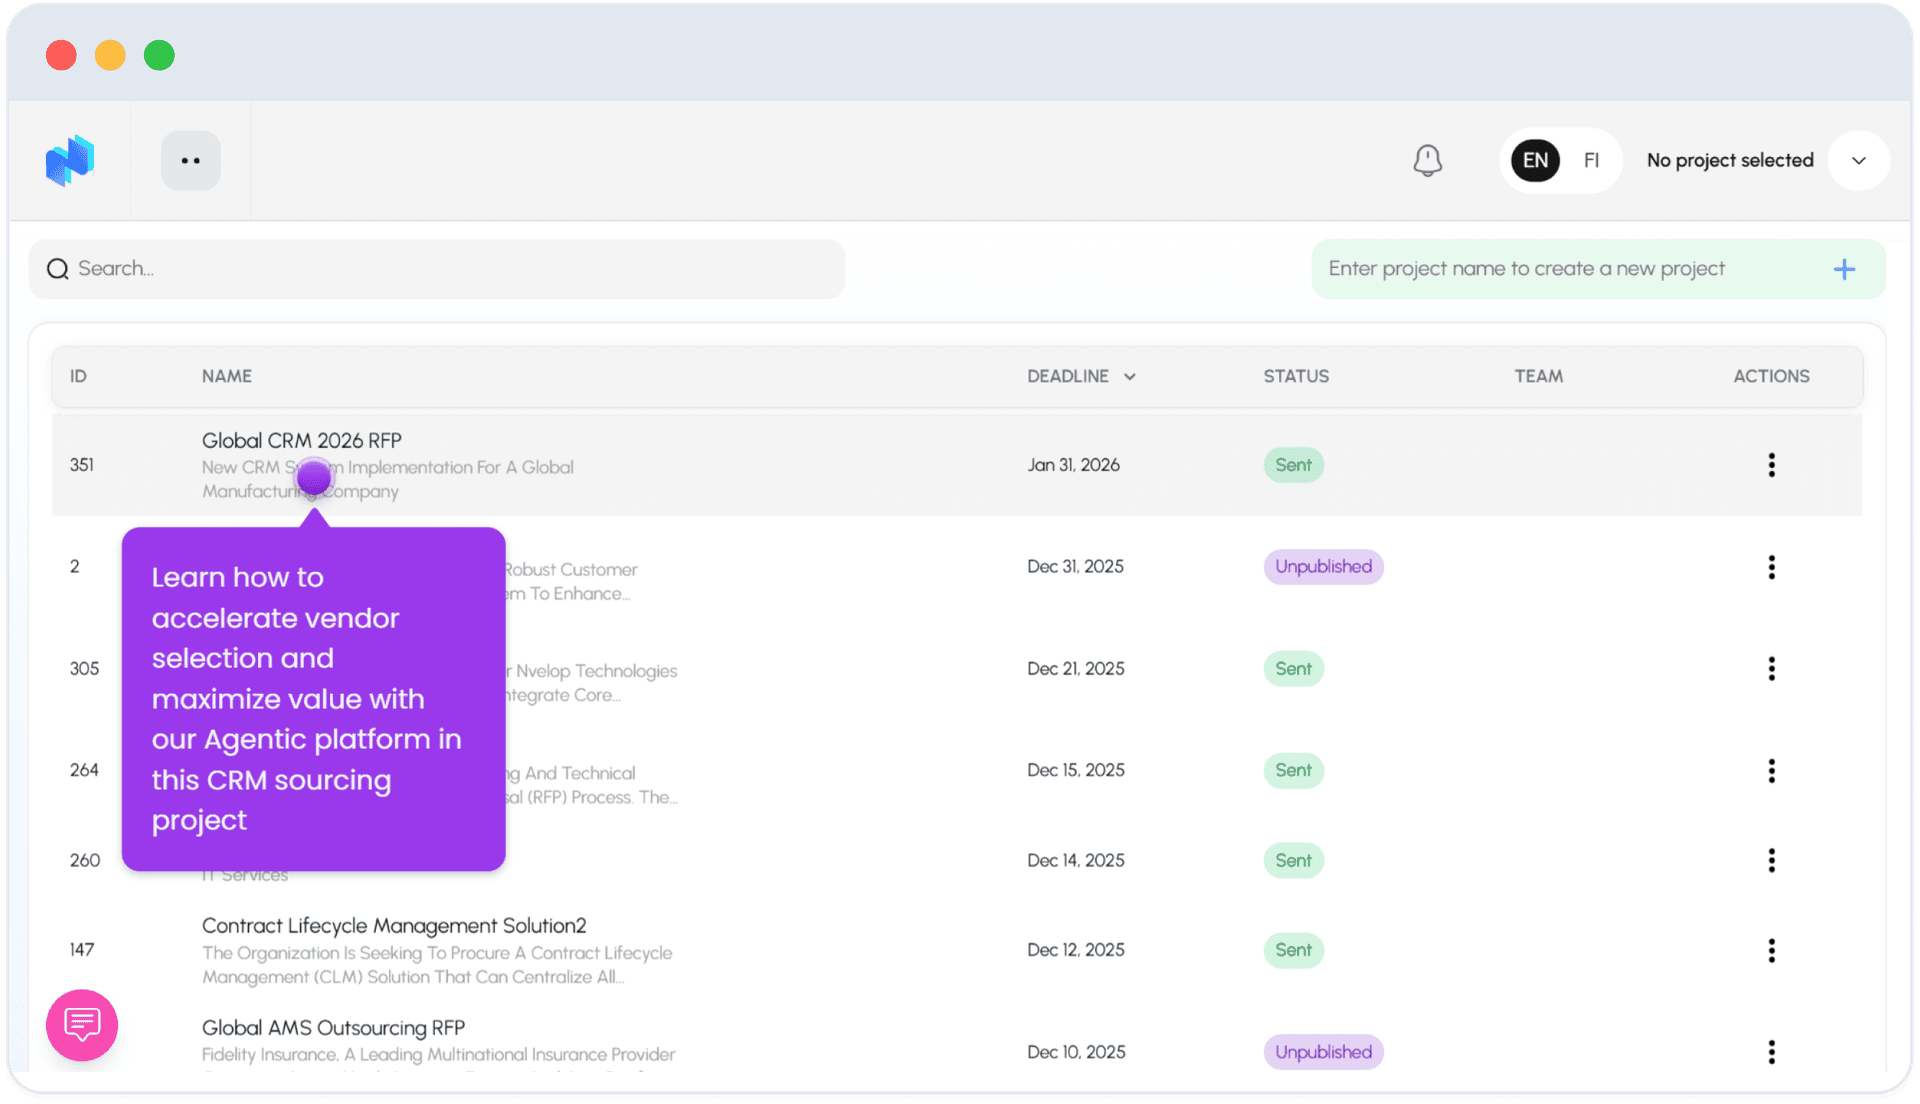Click project ID 147
Image resolution: width=1920 pixels, height=1104 pixels.
tap(82, 950)
